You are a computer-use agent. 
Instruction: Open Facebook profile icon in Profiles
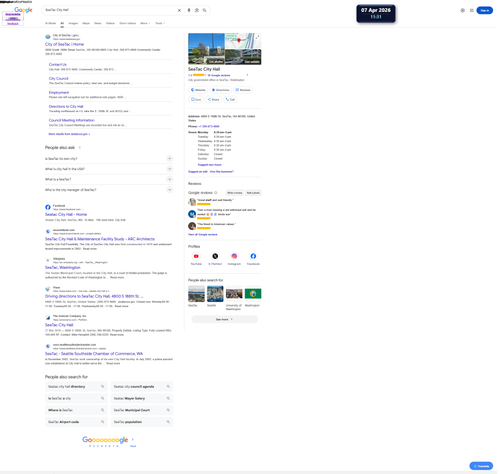coord(253,256)
